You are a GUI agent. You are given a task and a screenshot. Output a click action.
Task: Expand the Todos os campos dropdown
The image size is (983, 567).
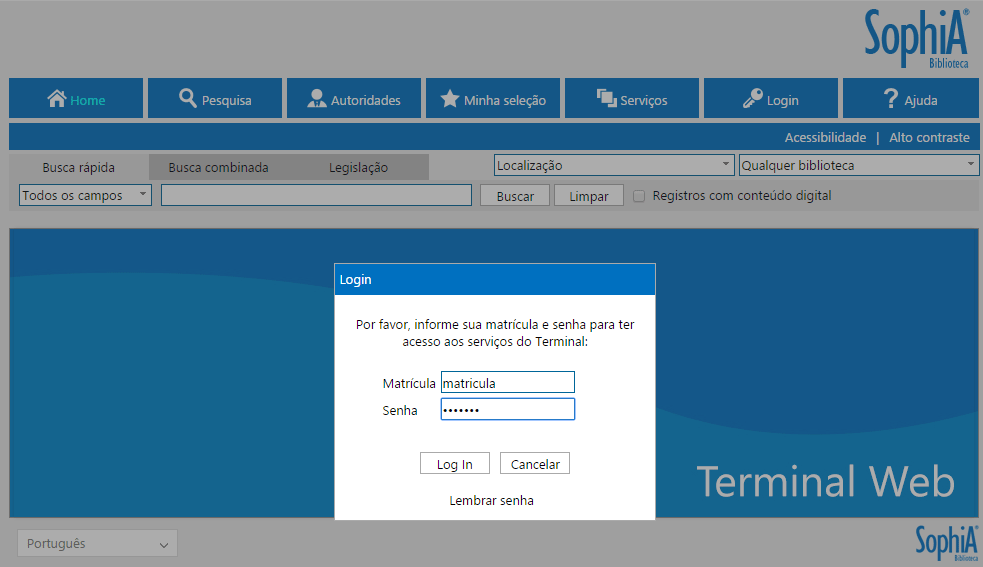coord(85,196)
